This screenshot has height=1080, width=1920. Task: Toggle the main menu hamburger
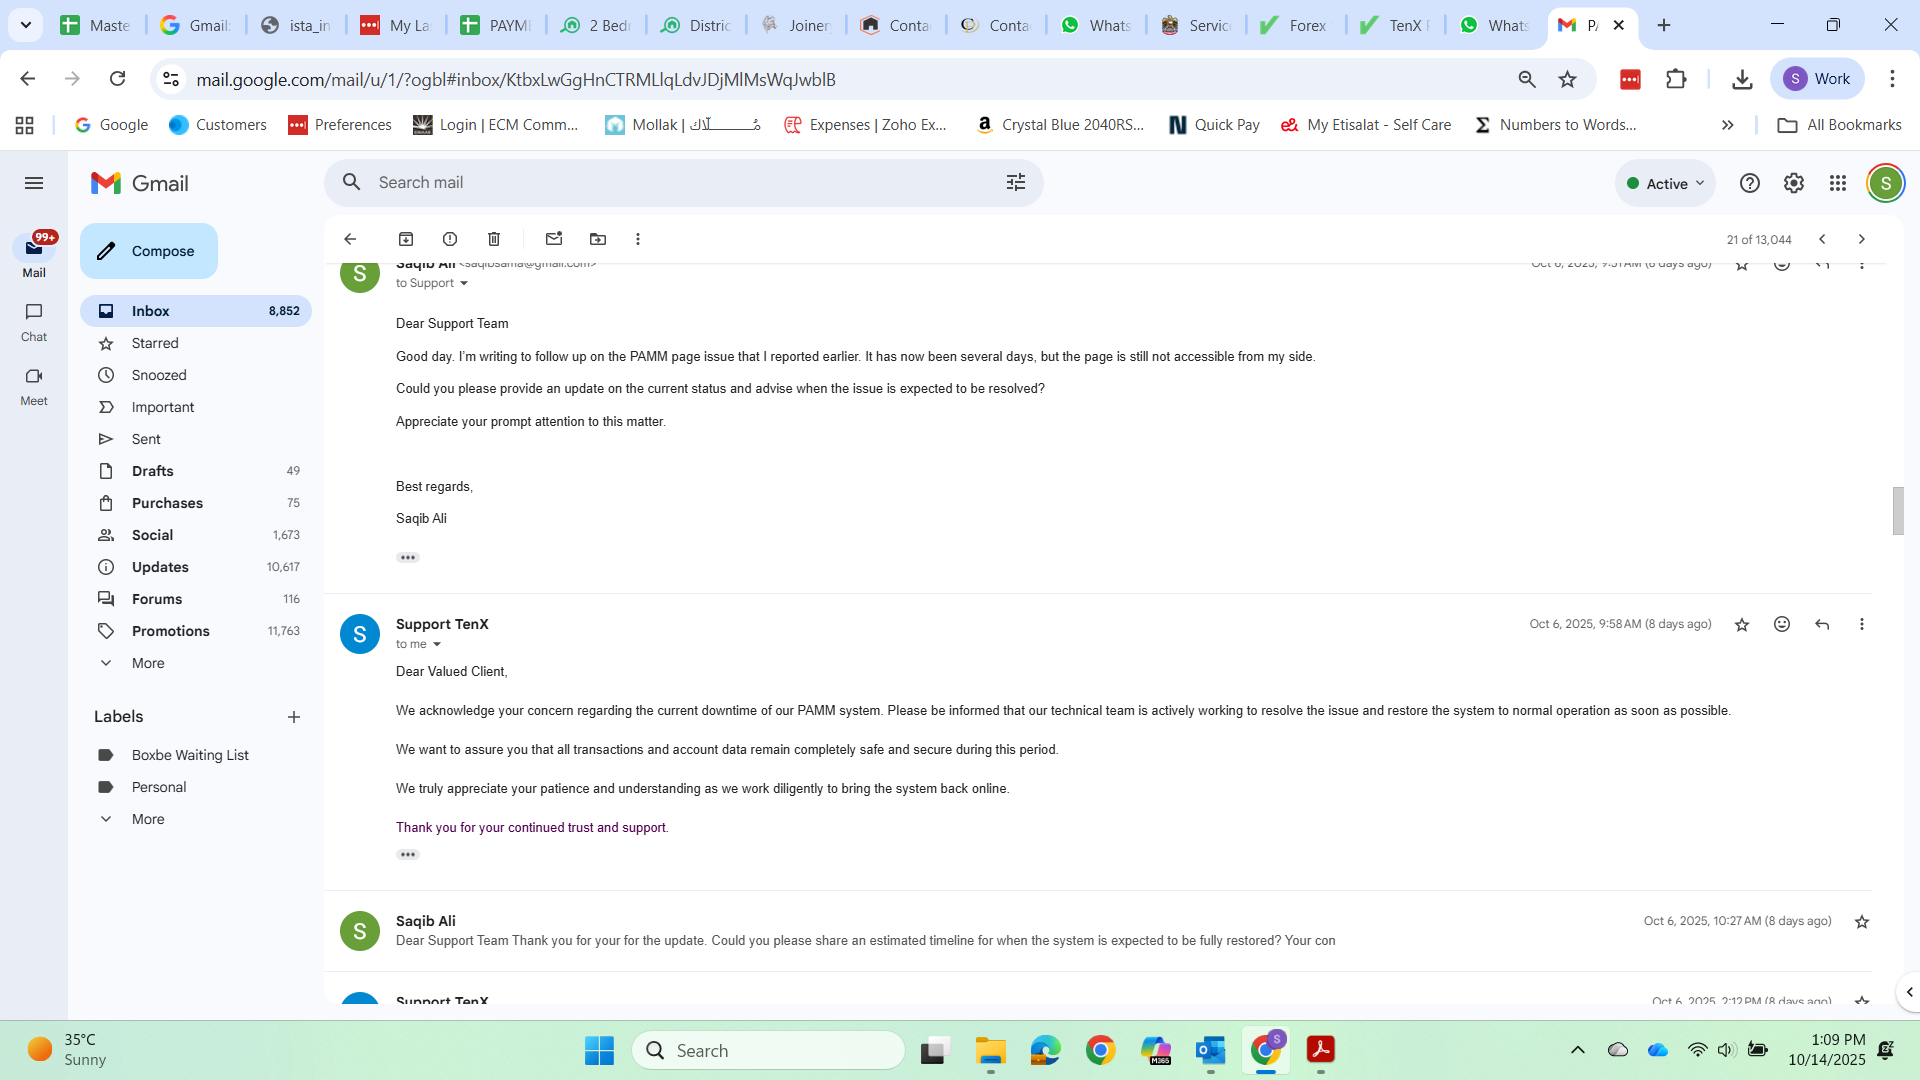(x=34, y=183)
